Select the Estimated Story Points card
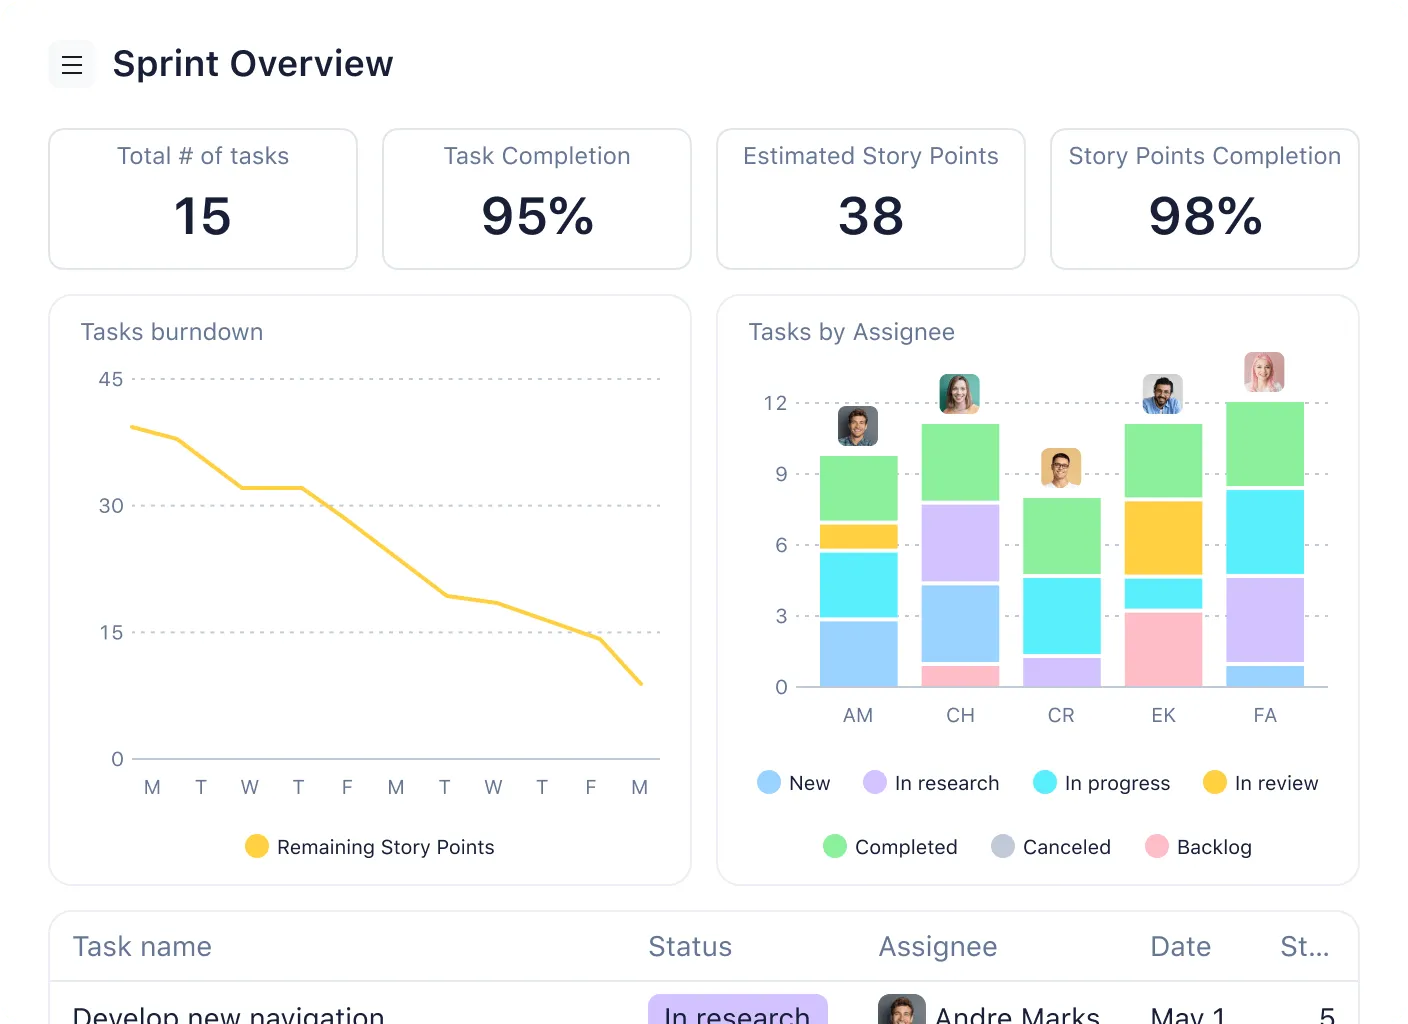1408x1024 pixels. 871,199
